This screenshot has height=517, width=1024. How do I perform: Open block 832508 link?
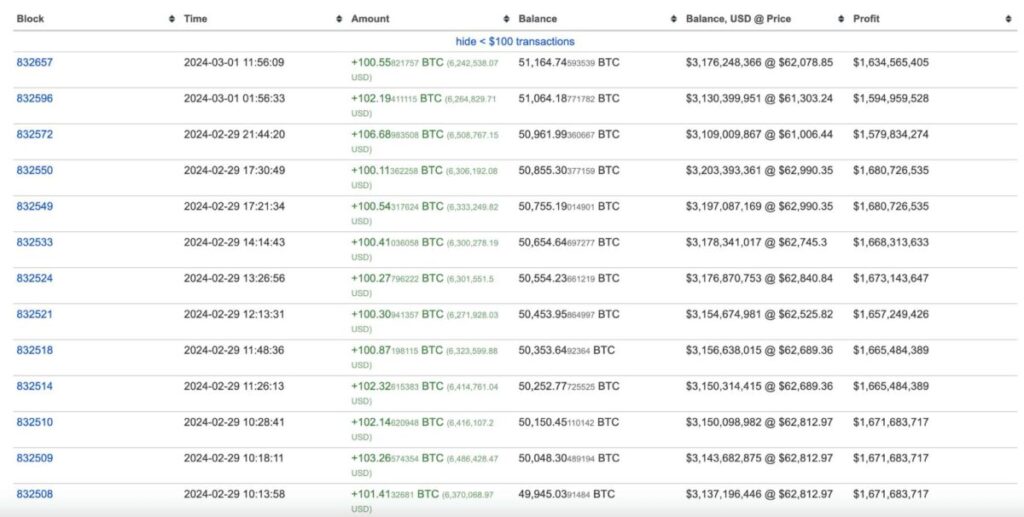click(x=35, y=494)
